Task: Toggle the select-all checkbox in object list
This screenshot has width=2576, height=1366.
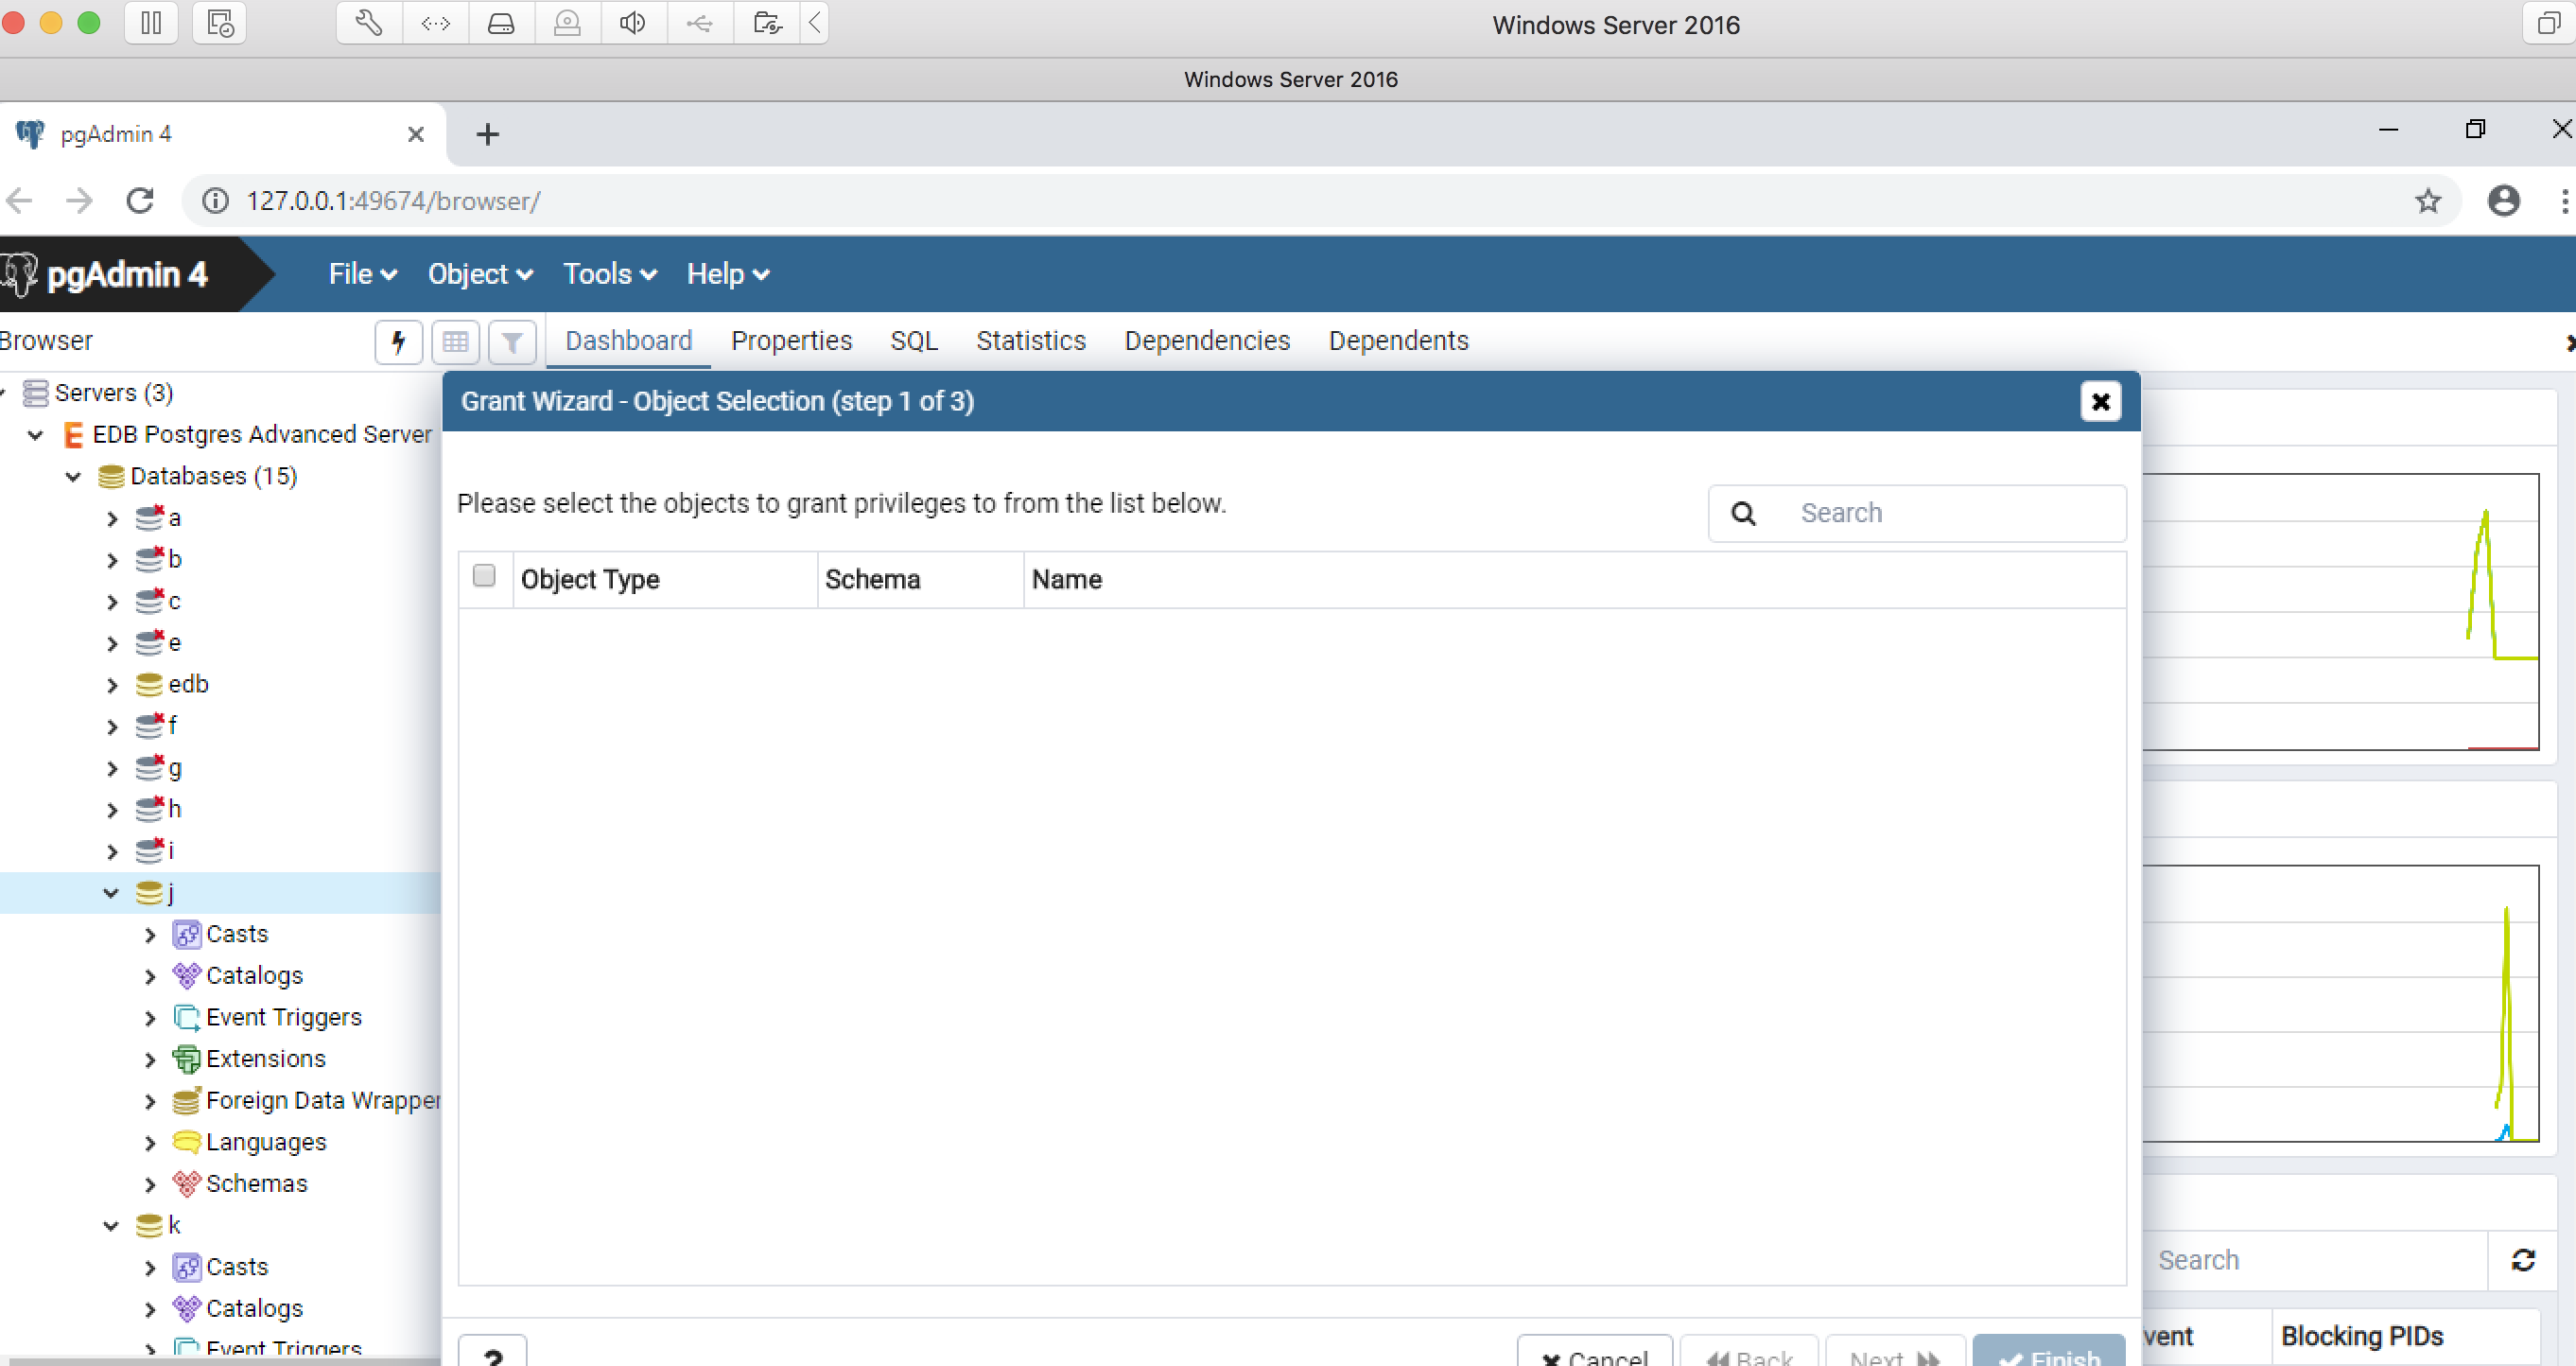Action: click(x=485, y=576)
